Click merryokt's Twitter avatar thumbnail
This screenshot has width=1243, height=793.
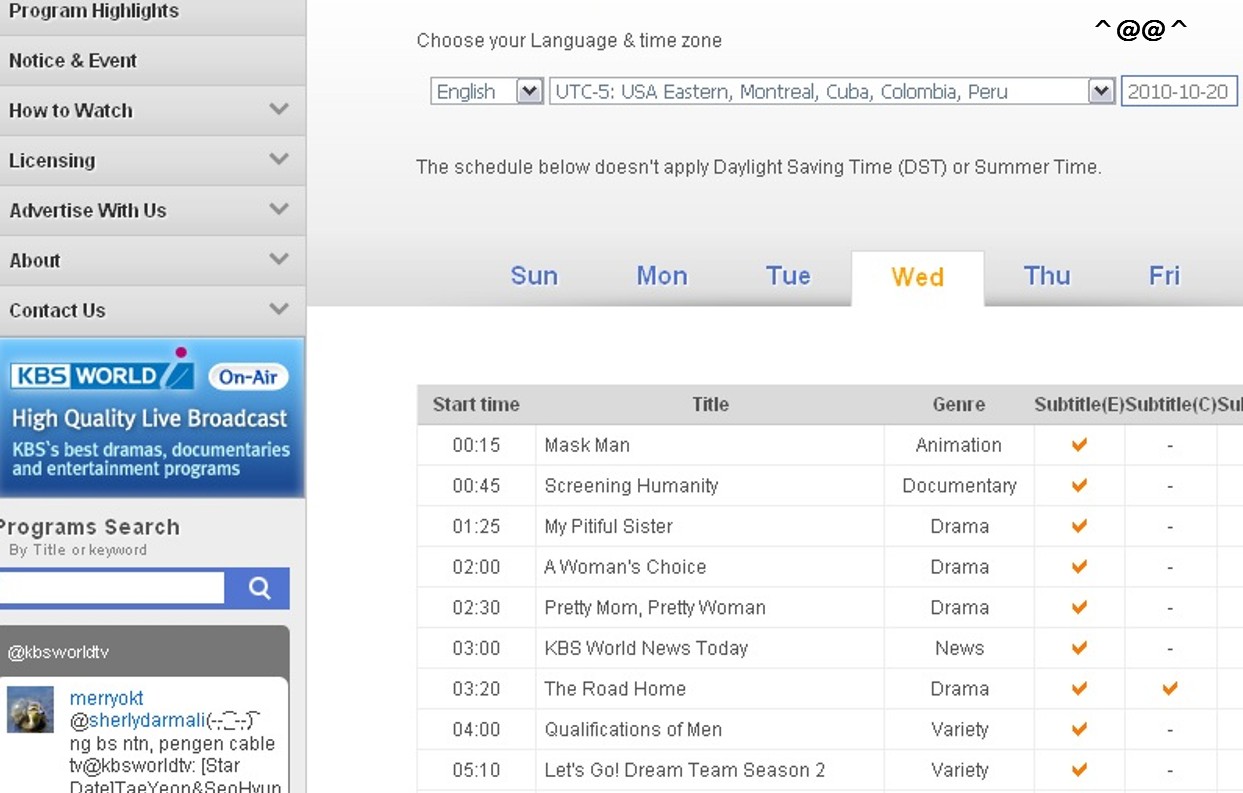tap(31, 710)
